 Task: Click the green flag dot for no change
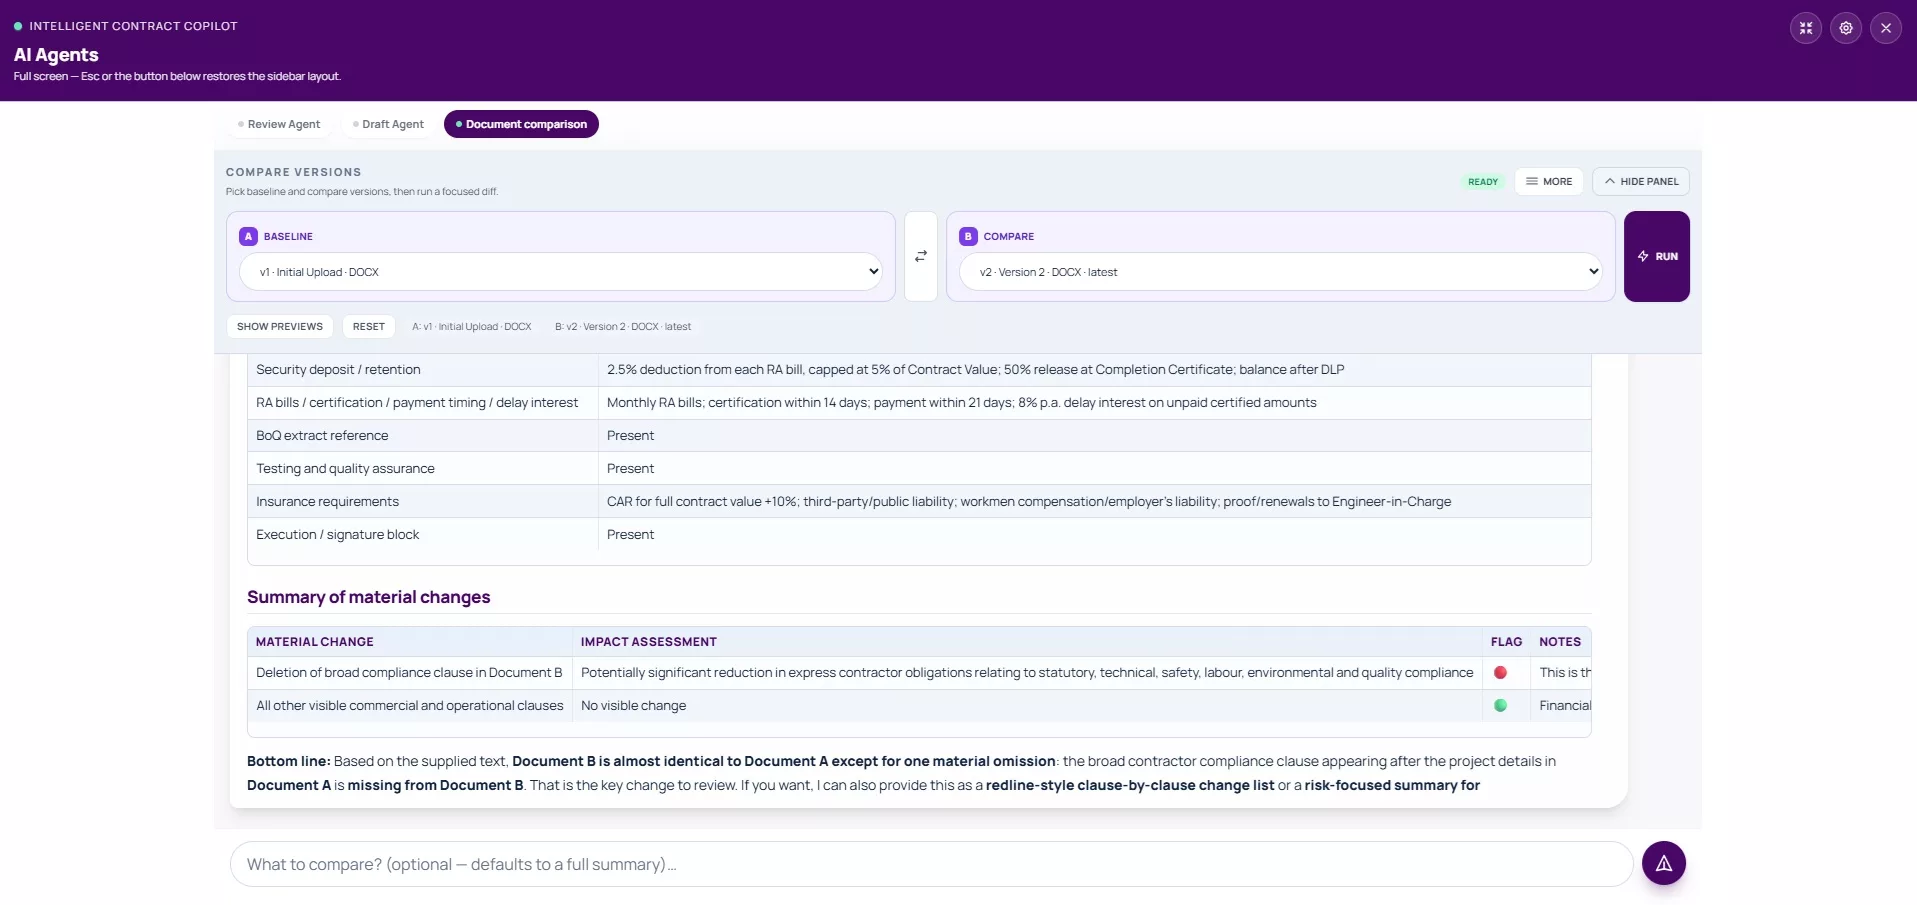pyautogui.click(x=1500, y=706)
